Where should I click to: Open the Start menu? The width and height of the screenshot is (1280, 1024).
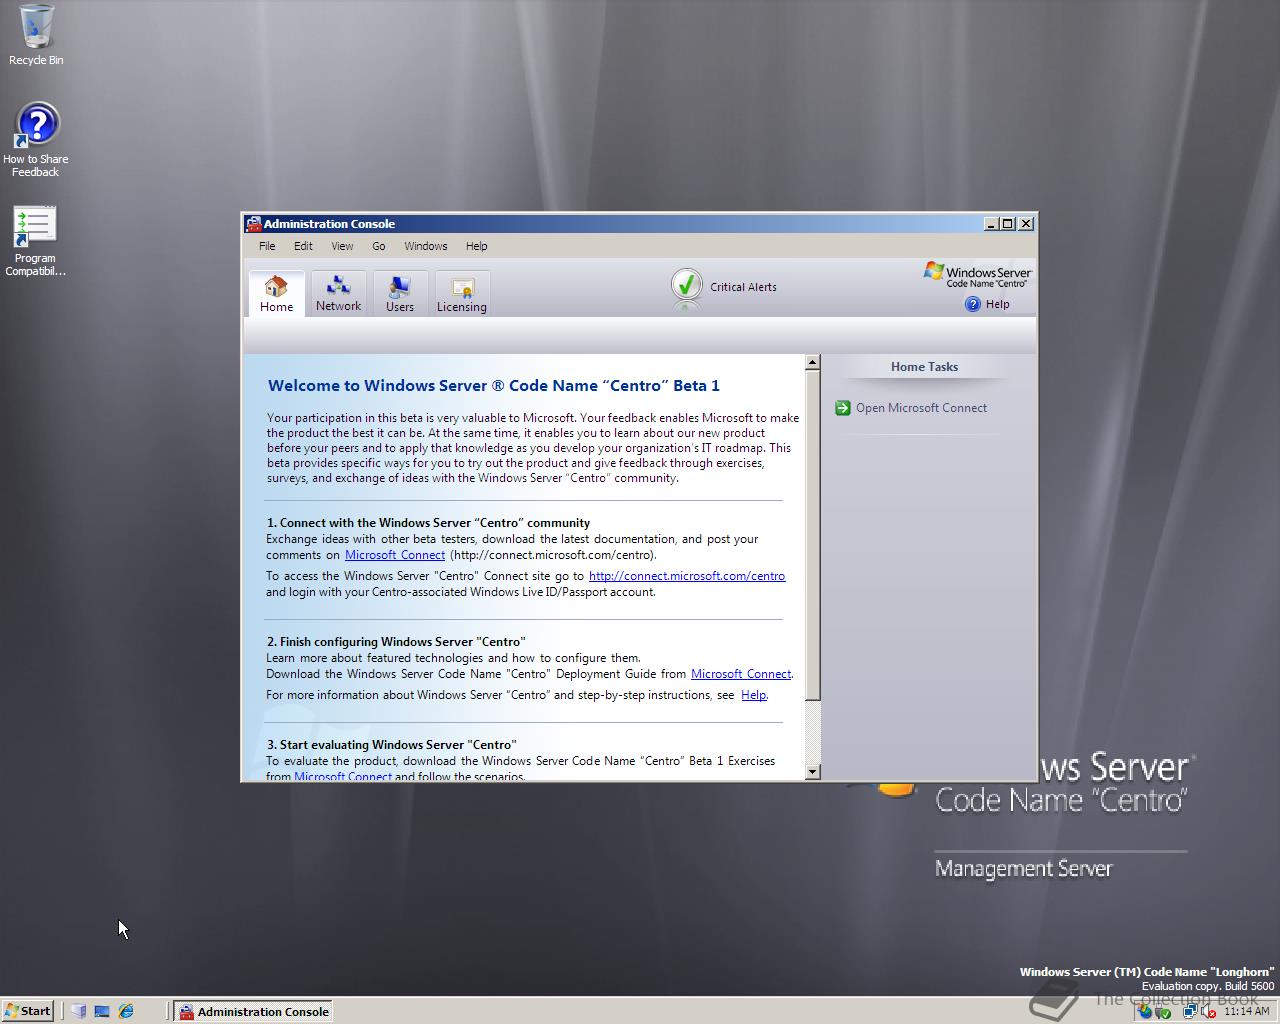point(27,1011)
